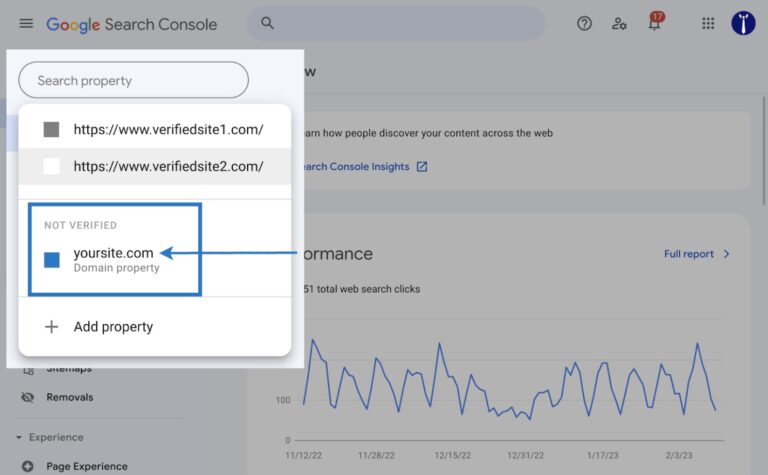
Task: Click the plus icon beside Add property
Action: pos(52,327)
